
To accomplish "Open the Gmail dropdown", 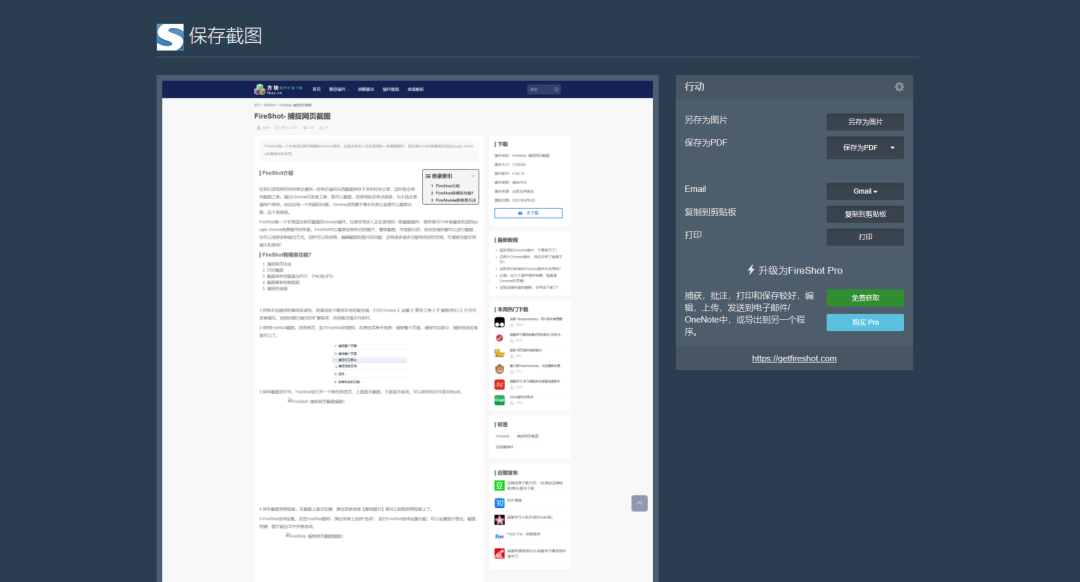I will click(864, 191).
